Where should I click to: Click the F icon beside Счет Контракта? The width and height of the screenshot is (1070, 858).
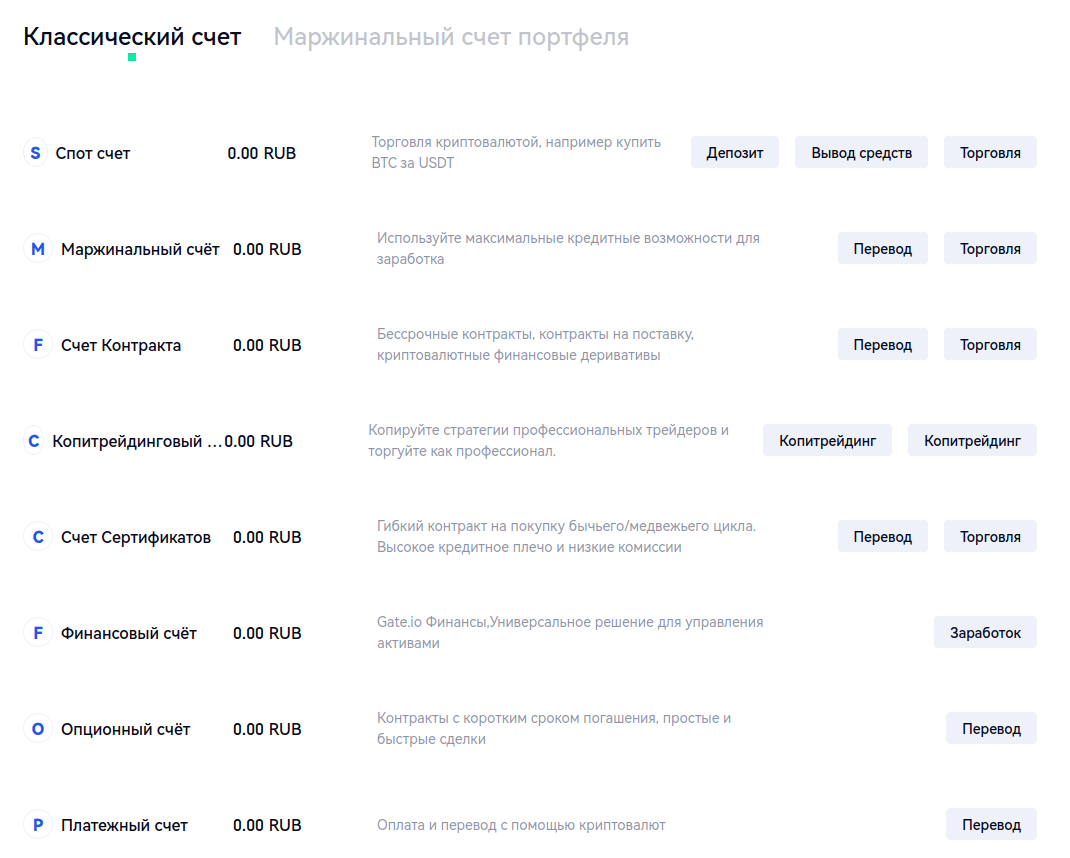point(38,345)
